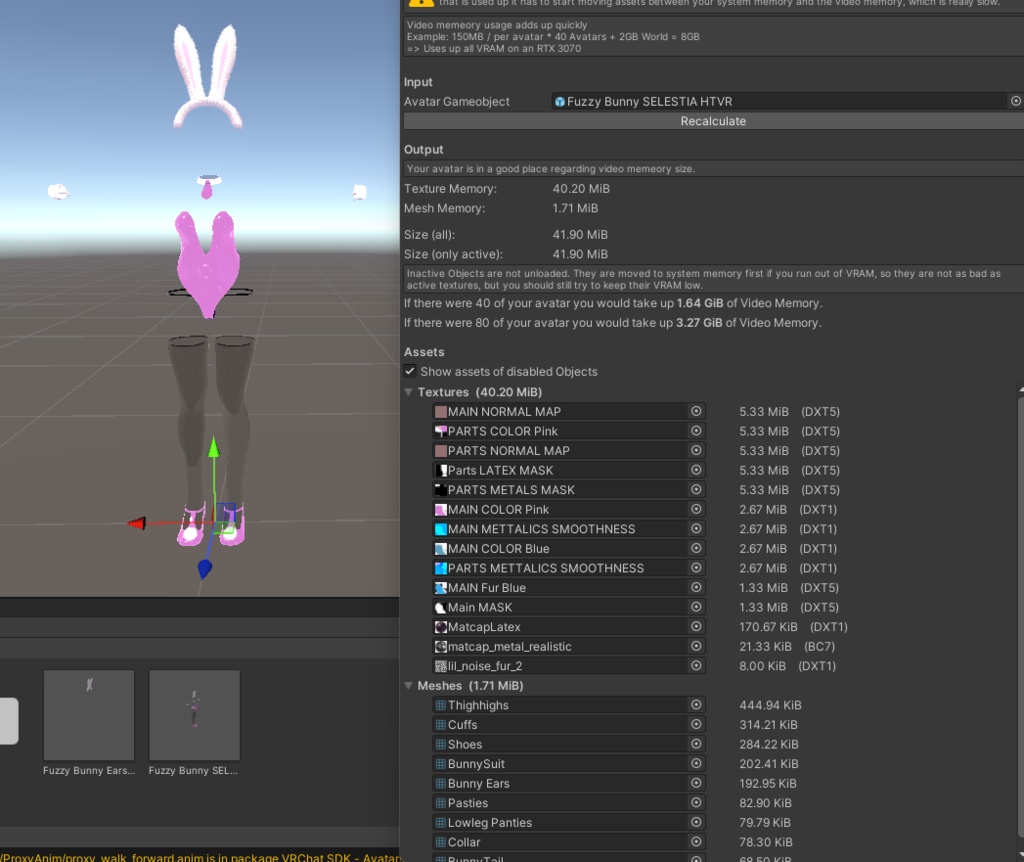Open the object picker for Avatar Gameobject
Screen dimensions: 1024x862
(x=1015, y=101)
